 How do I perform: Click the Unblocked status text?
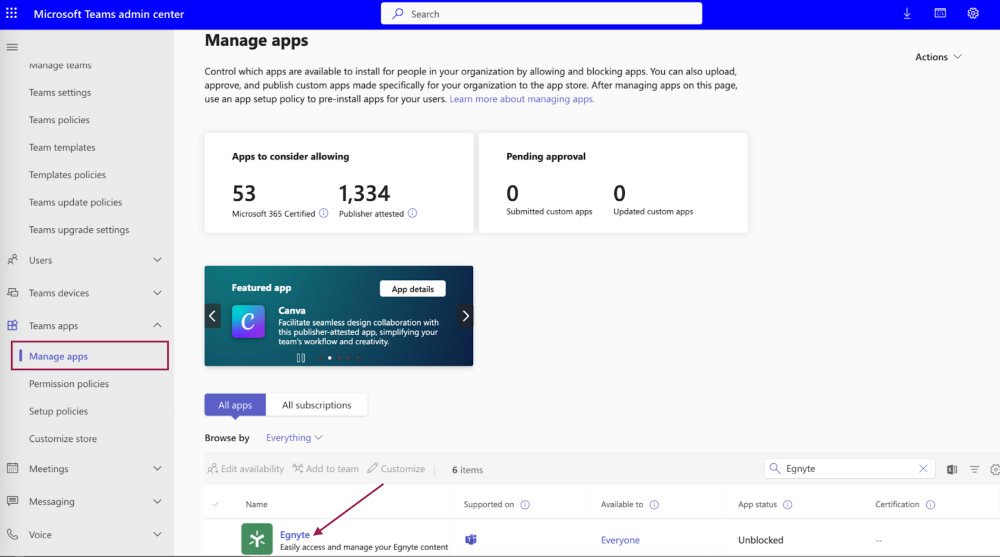click(x=760, y=540)
